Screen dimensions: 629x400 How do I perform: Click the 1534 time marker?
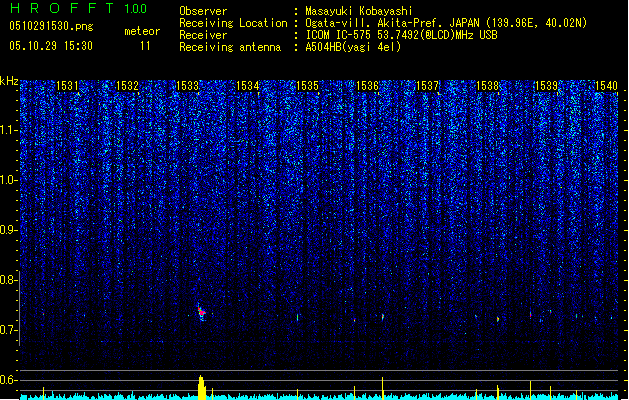248,86
